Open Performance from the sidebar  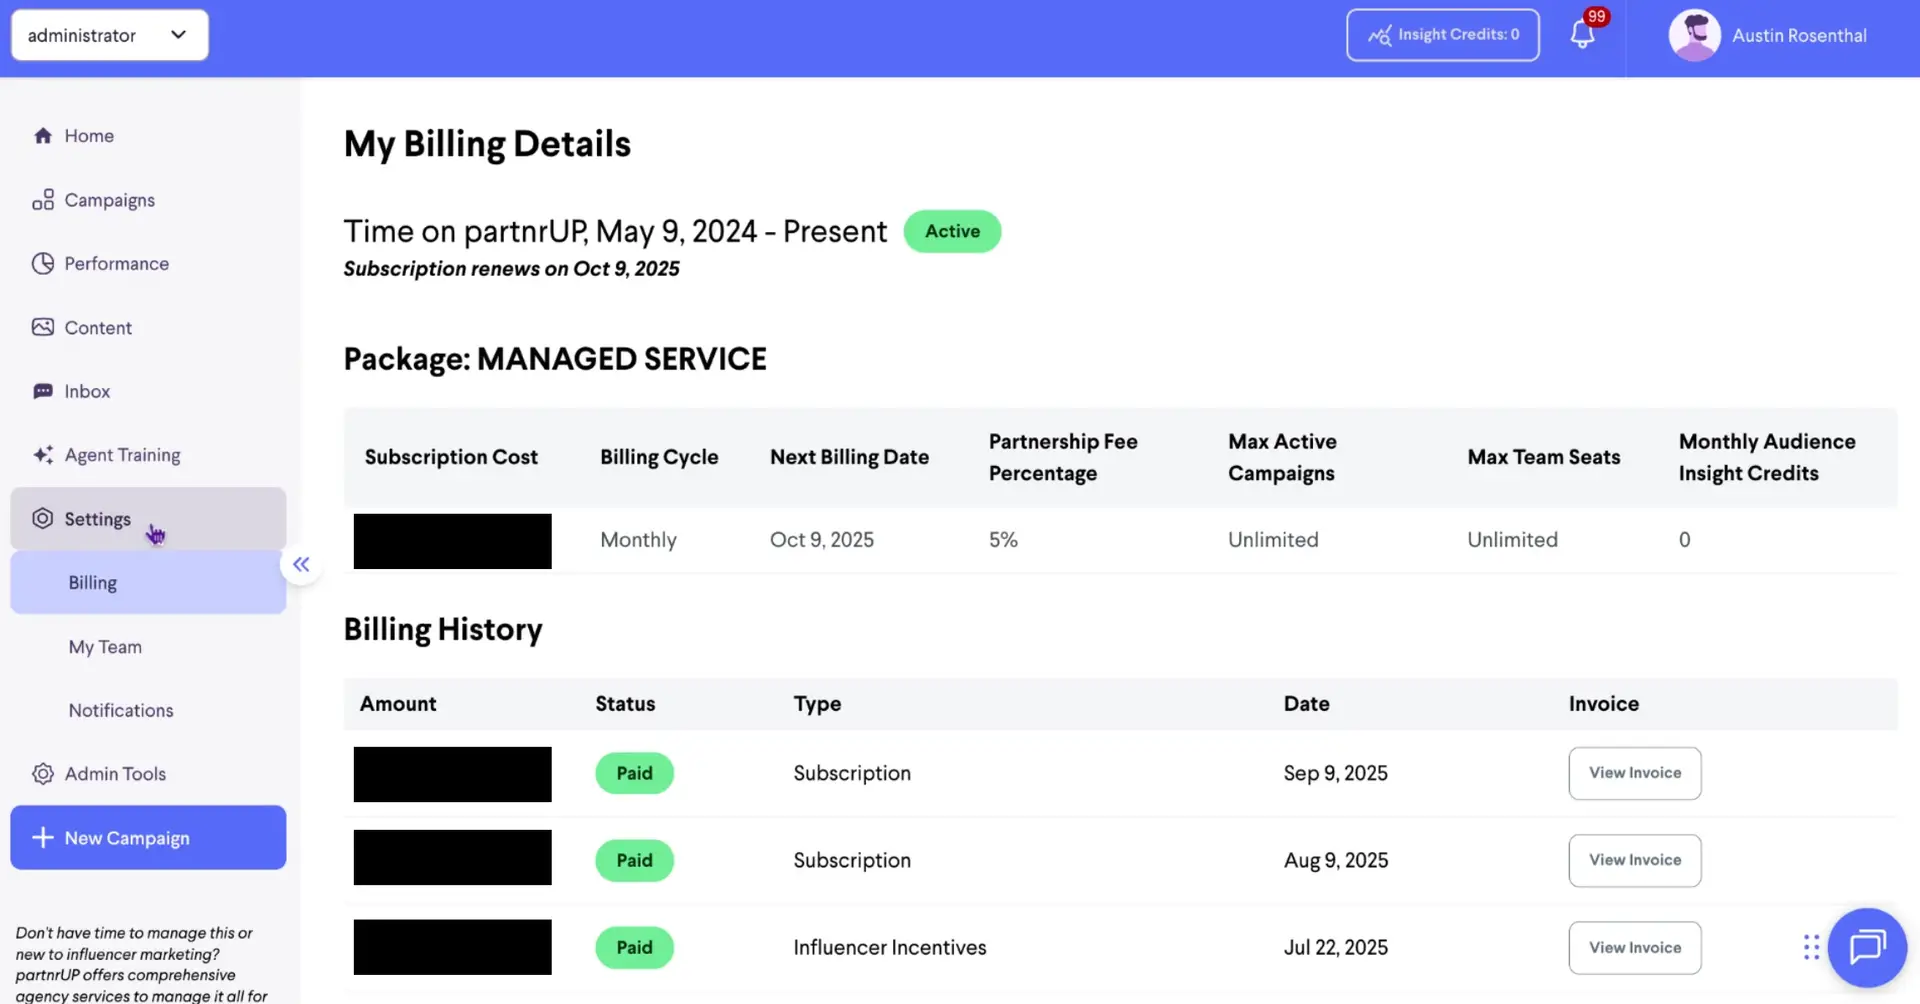click(42, 263)
